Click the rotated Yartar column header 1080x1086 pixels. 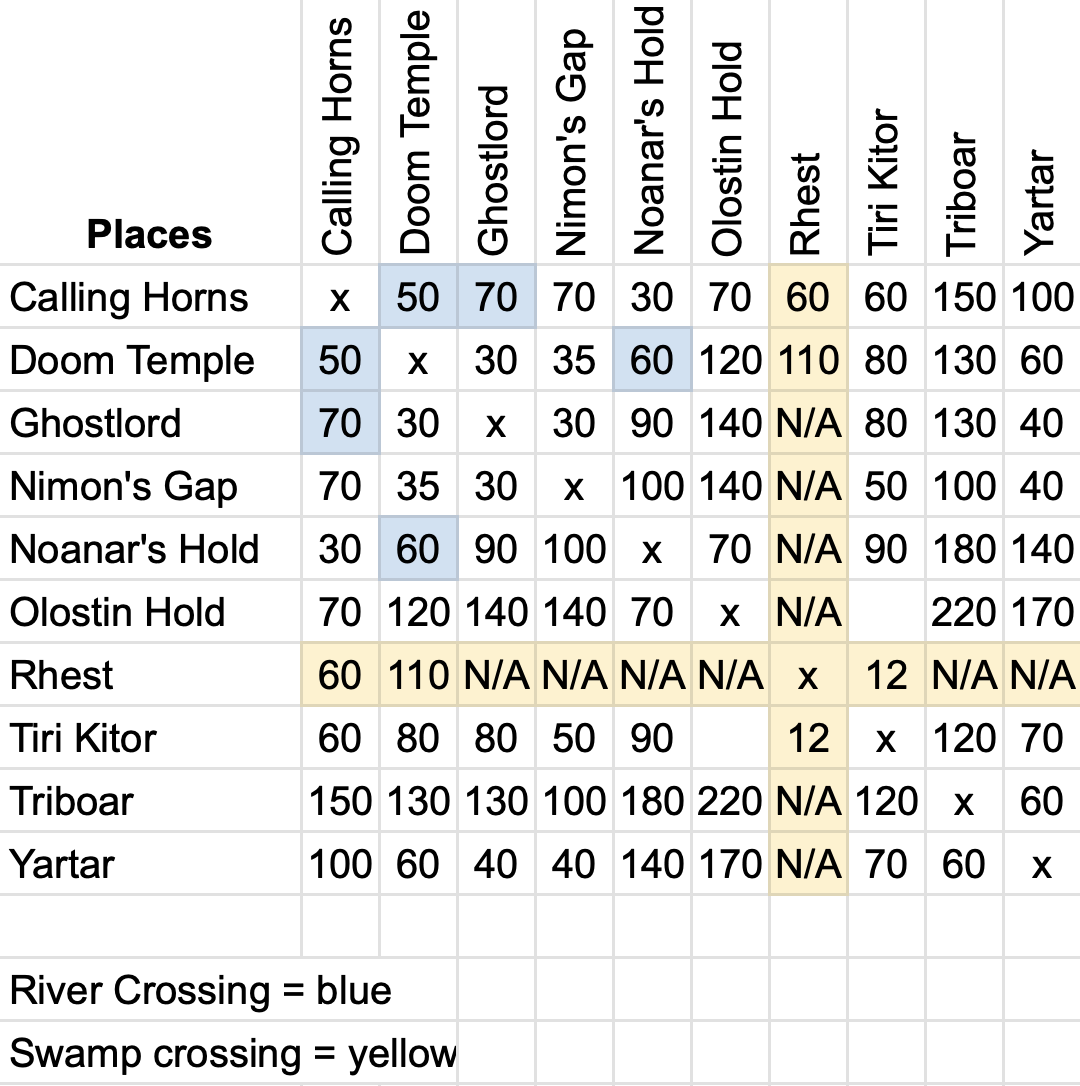tap(1041, 200)
